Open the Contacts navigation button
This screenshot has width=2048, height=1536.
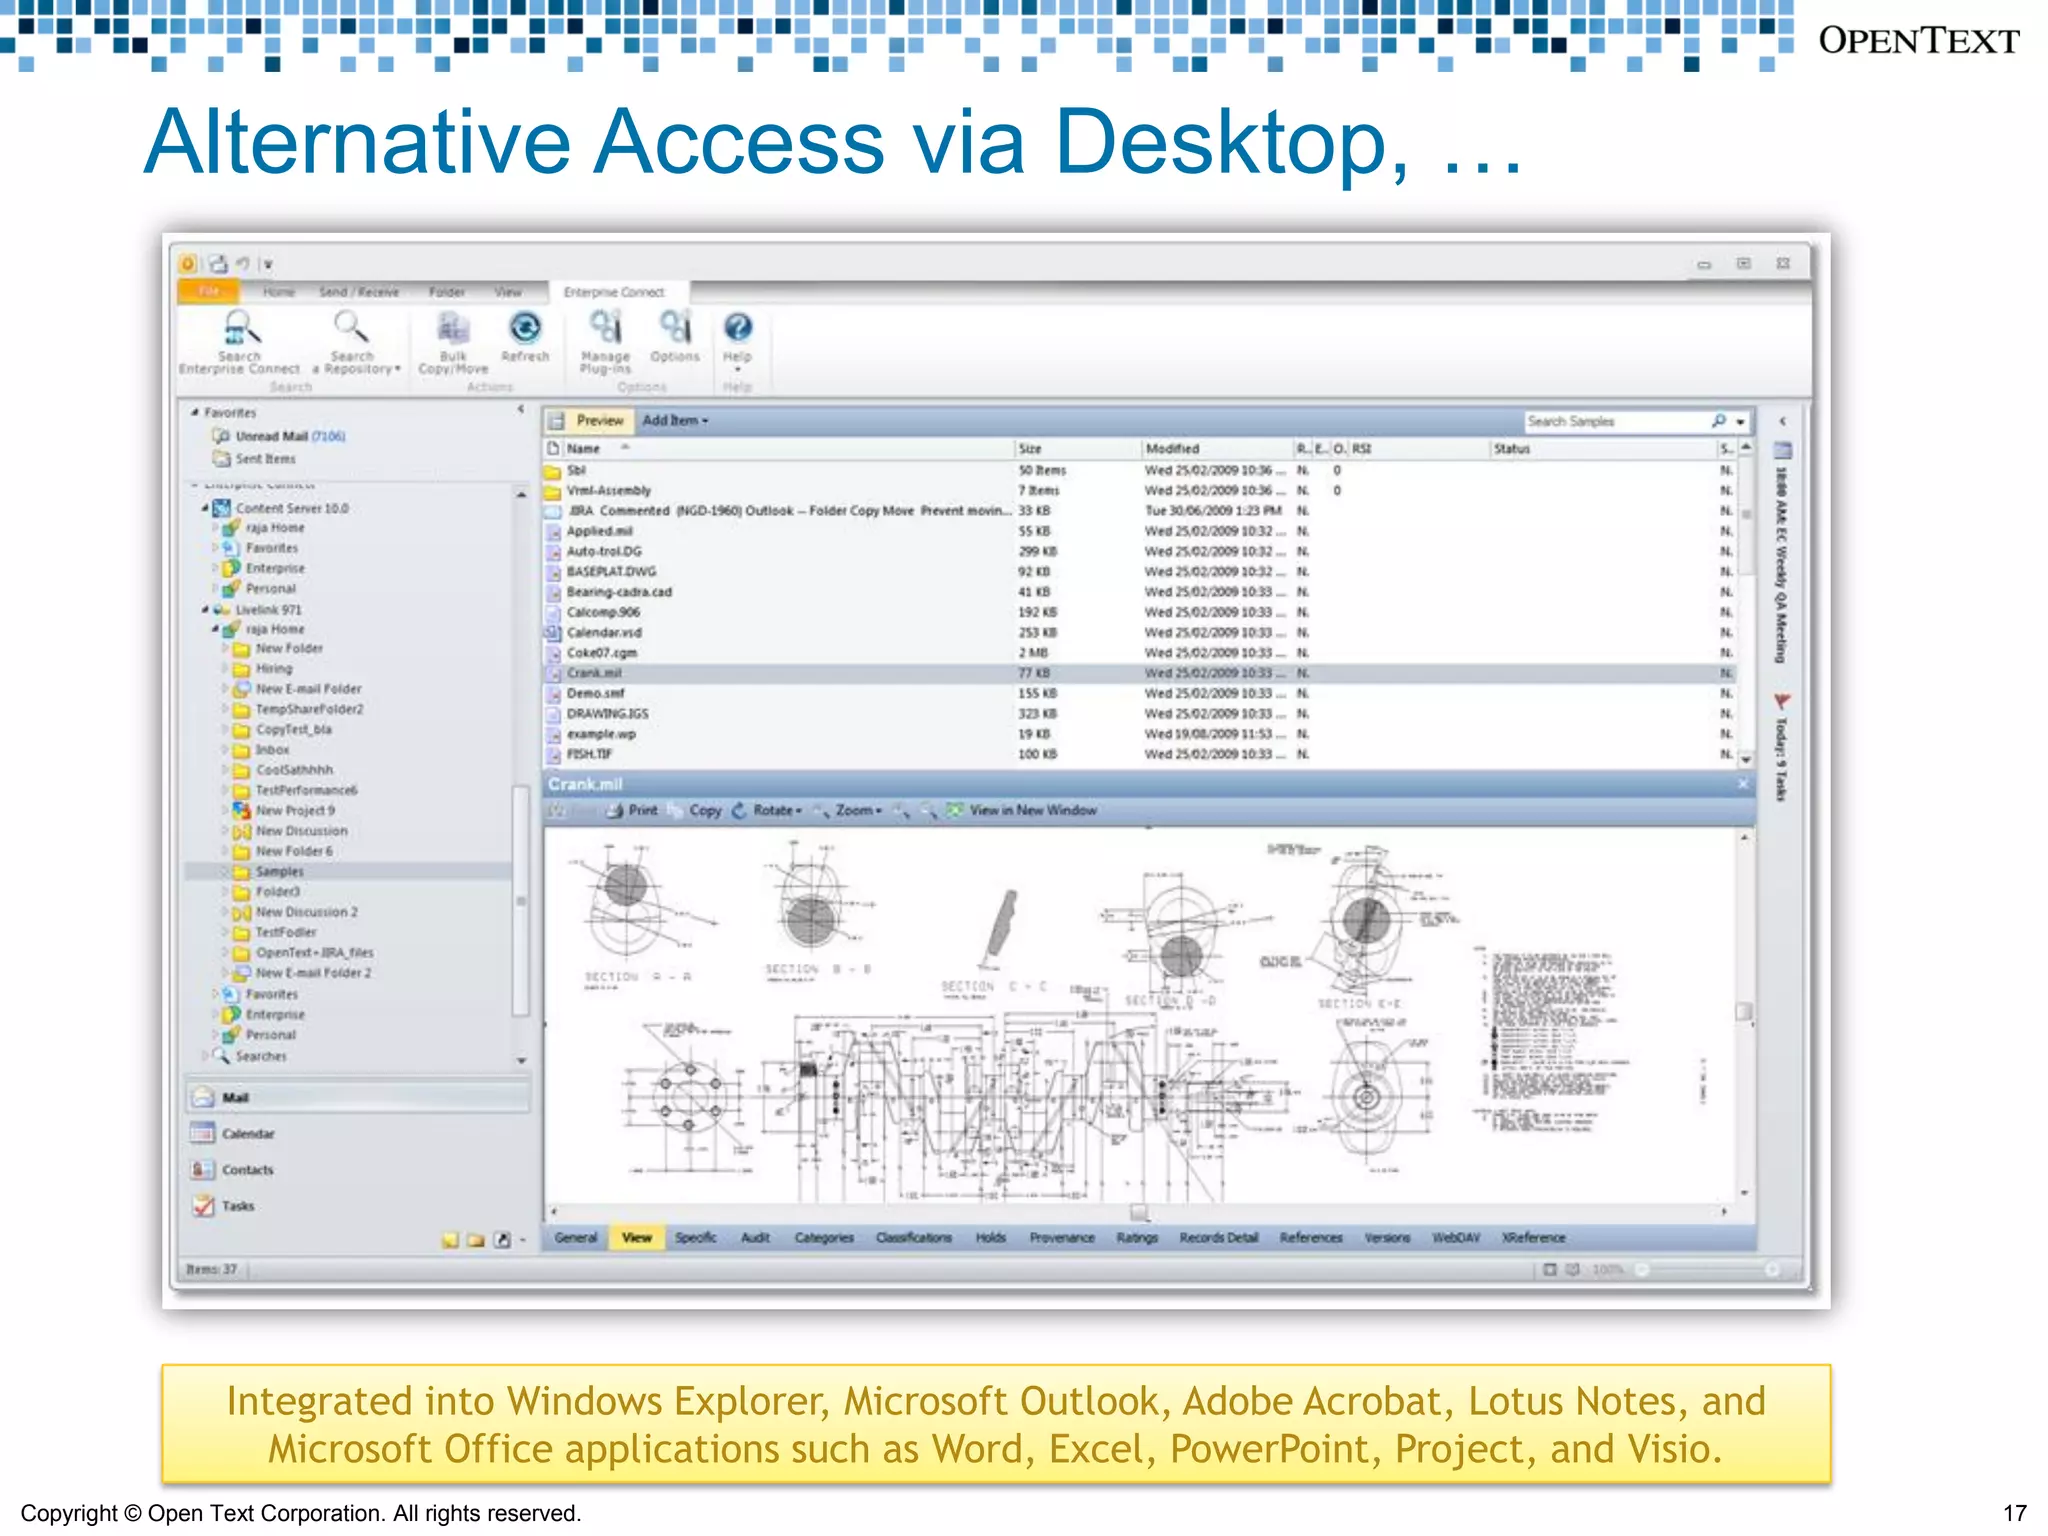[x=357, y=1169]
